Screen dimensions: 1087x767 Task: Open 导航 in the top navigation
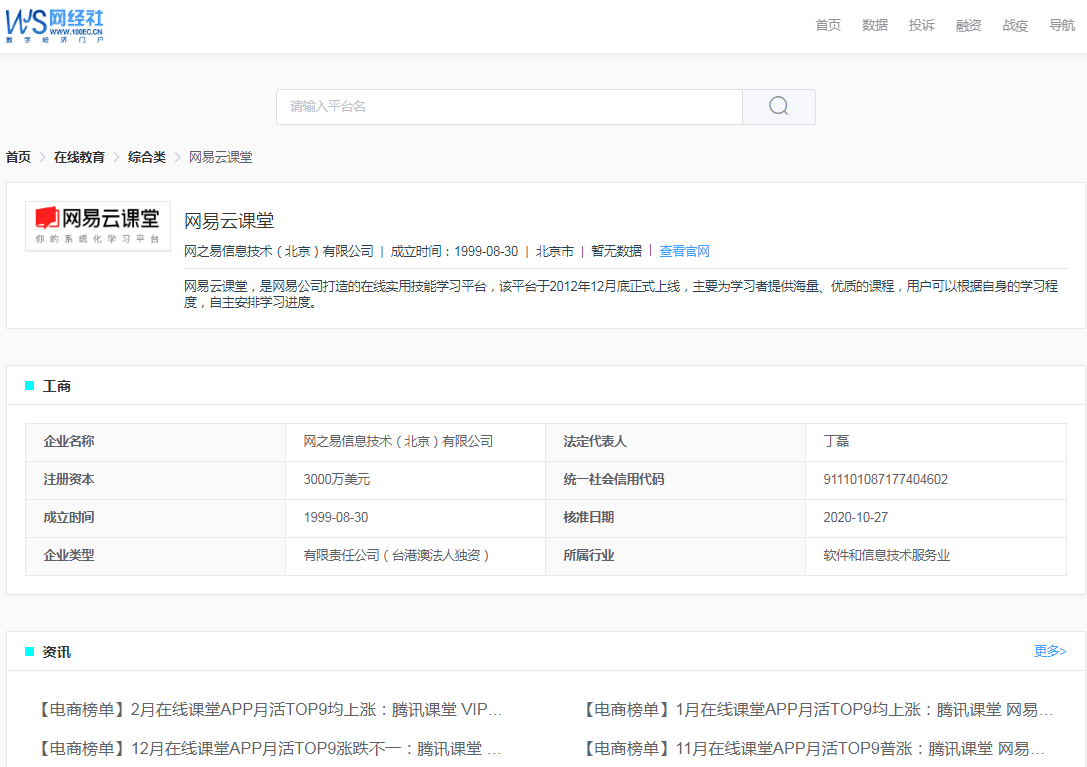(1061, 26)
